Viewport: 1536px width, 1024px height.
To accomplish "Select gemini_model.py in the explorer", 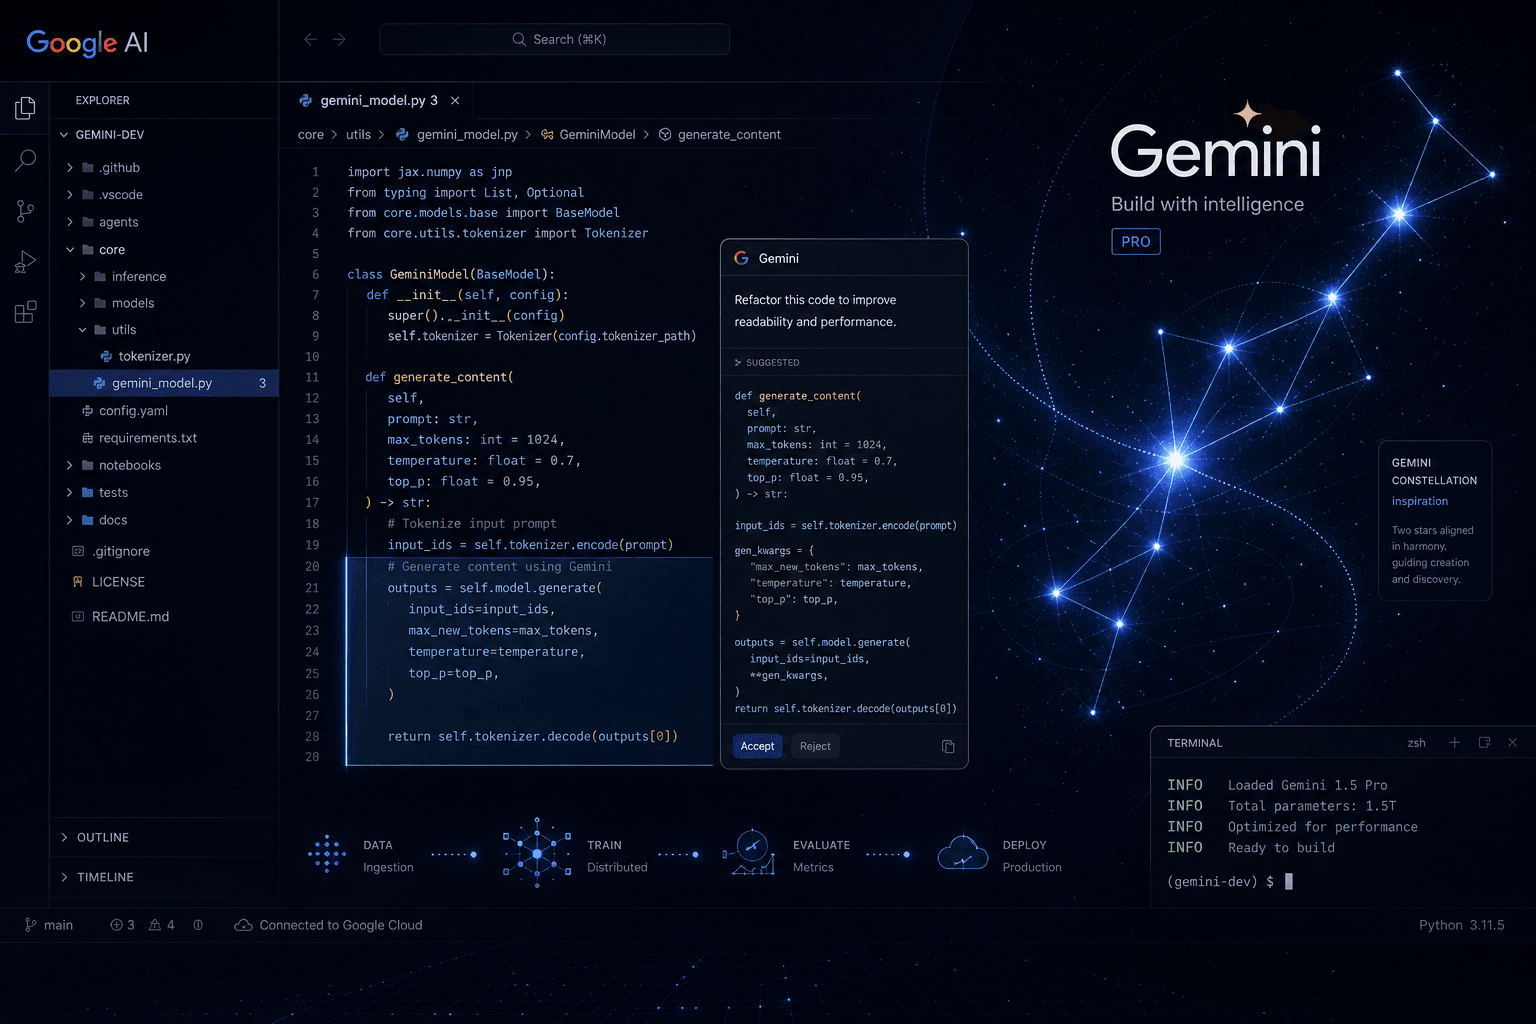I will (164, 383).
